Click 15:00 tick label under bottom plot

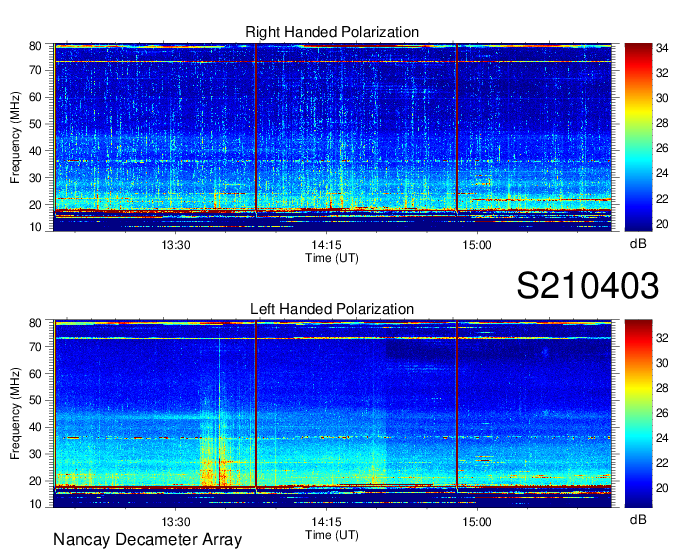pyautogui.click(x=477, y=522)
